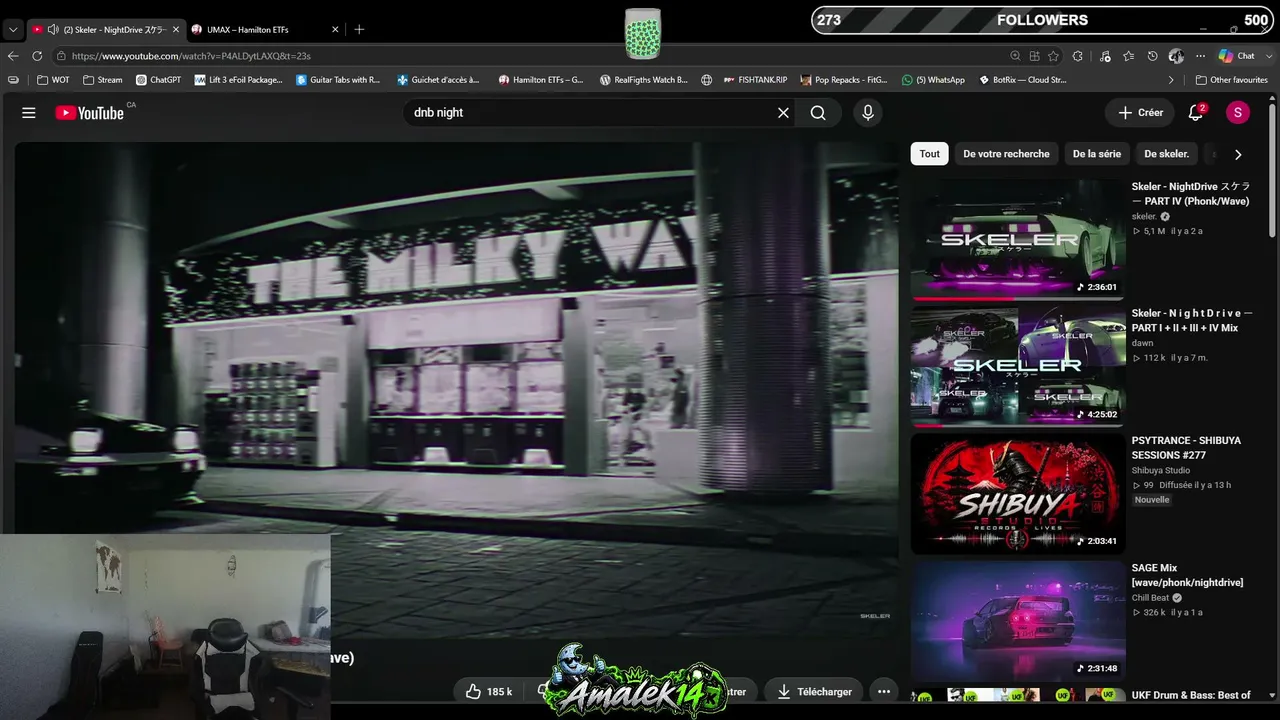The height and width of the screenshot is (720, 1280).
Task: Show more bookmarks with overflow chevron
Action: pyautogui.click(x=1171, y=80)
